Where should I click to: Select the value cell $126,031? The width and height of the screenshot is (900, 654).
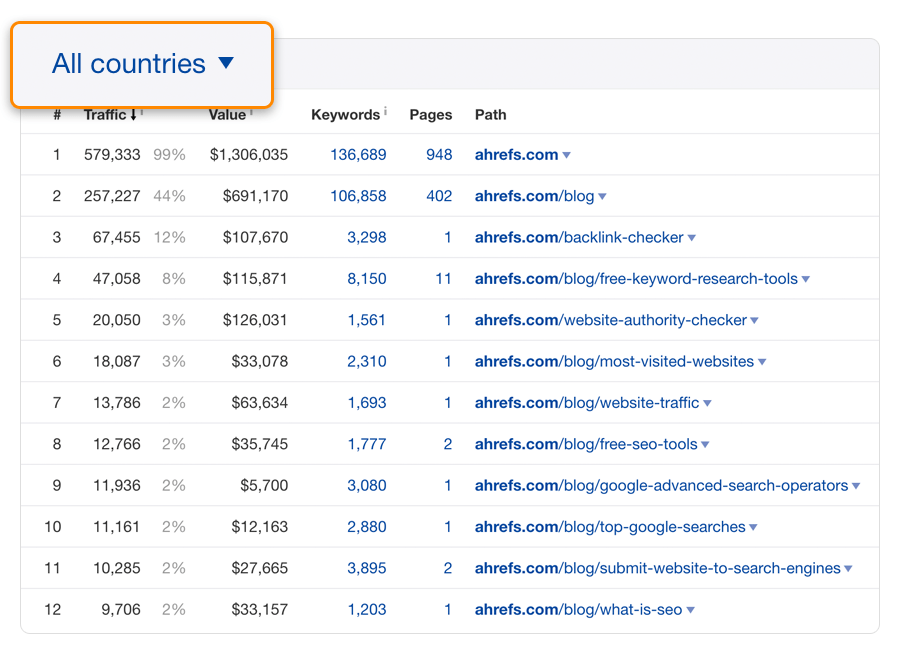[255, 320]
